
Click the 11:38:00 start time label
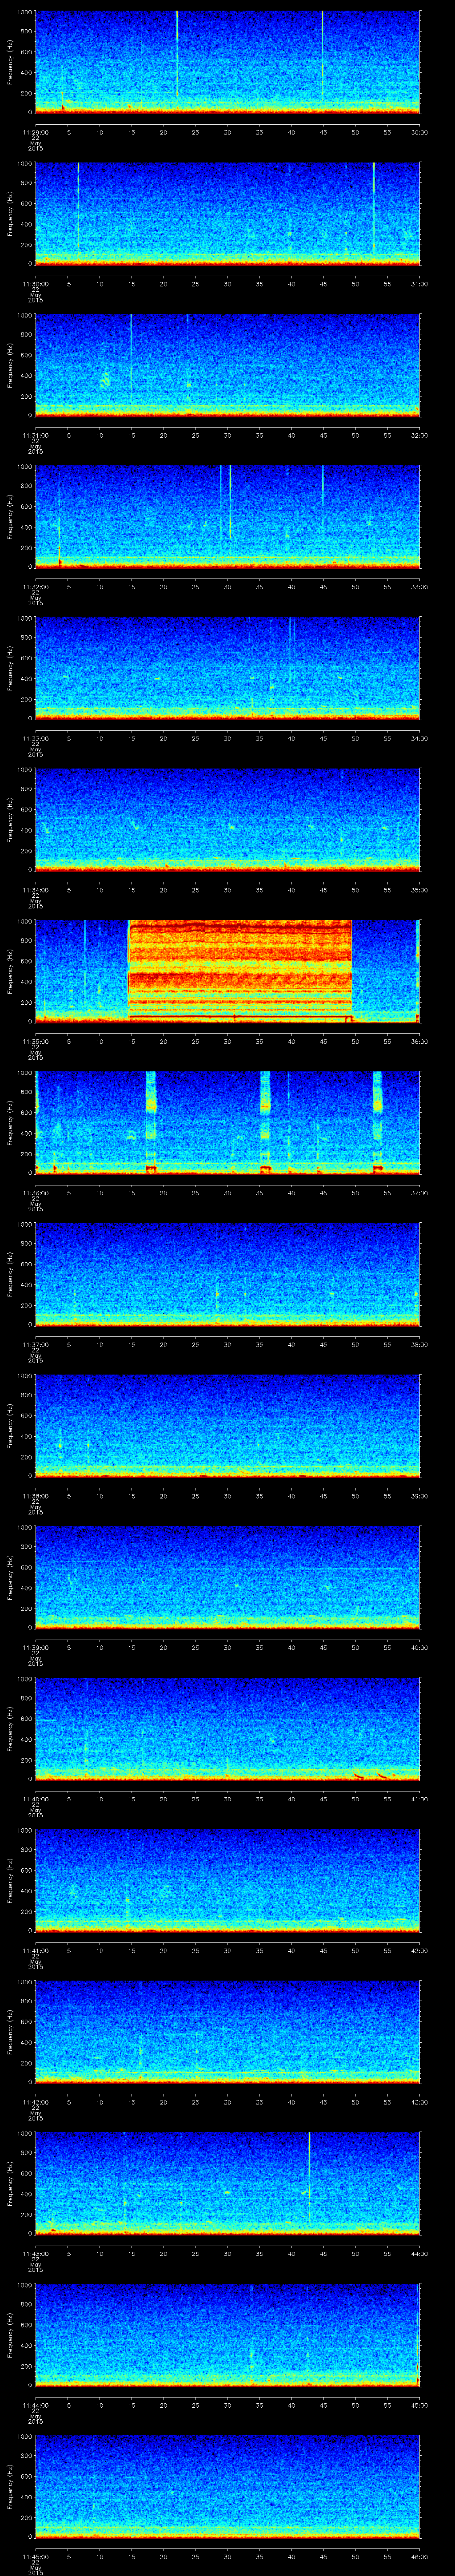click(x=35, y=1496)
